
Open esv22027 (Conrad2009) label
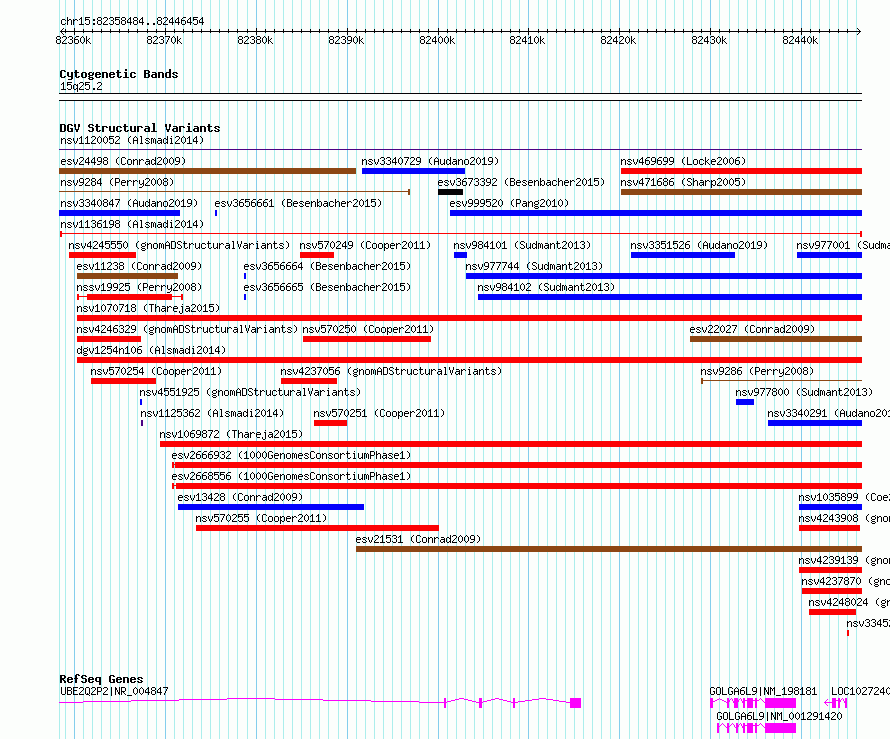(752, 329)
